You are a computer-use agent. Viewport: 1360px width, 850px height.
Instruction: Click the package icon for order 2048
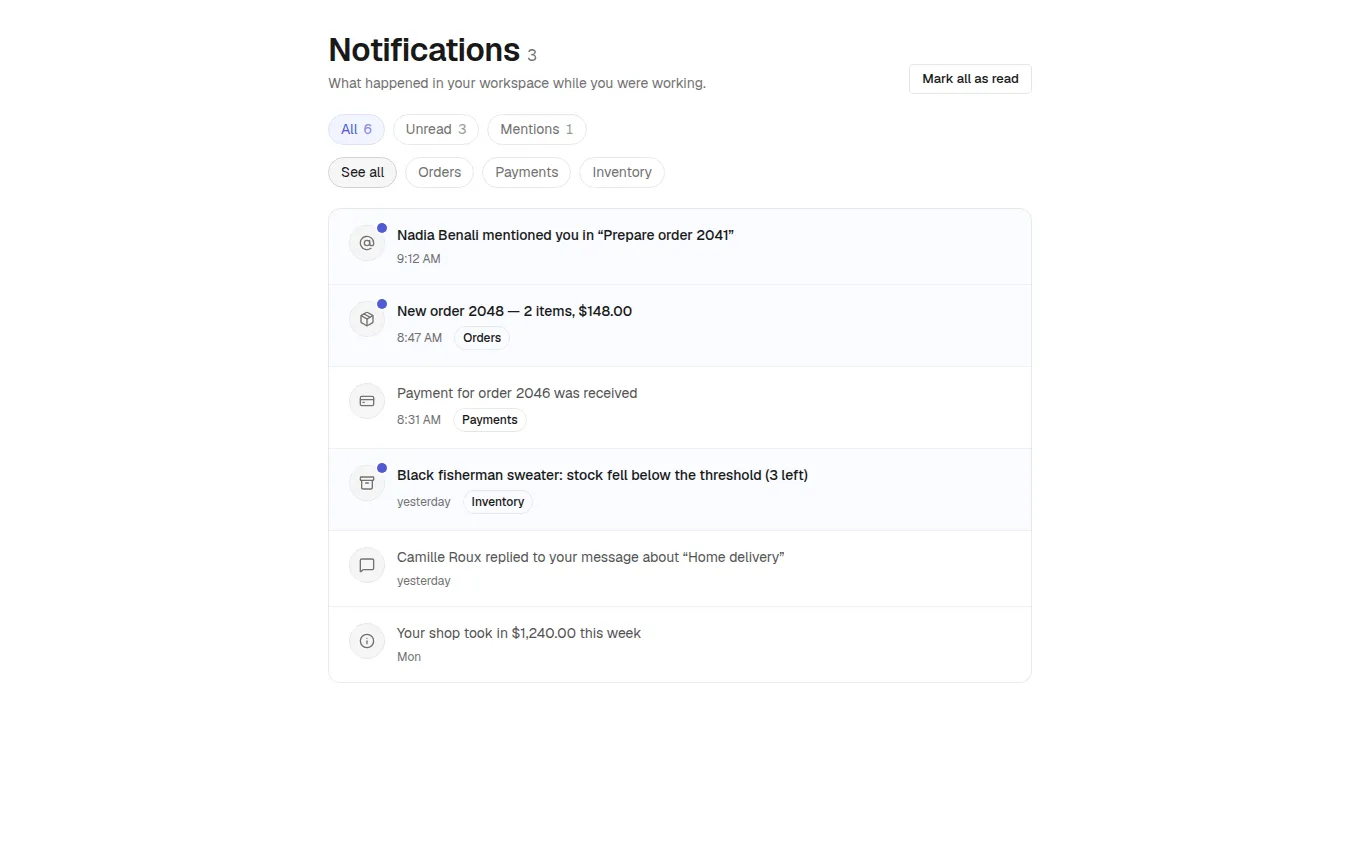(367, 319)
